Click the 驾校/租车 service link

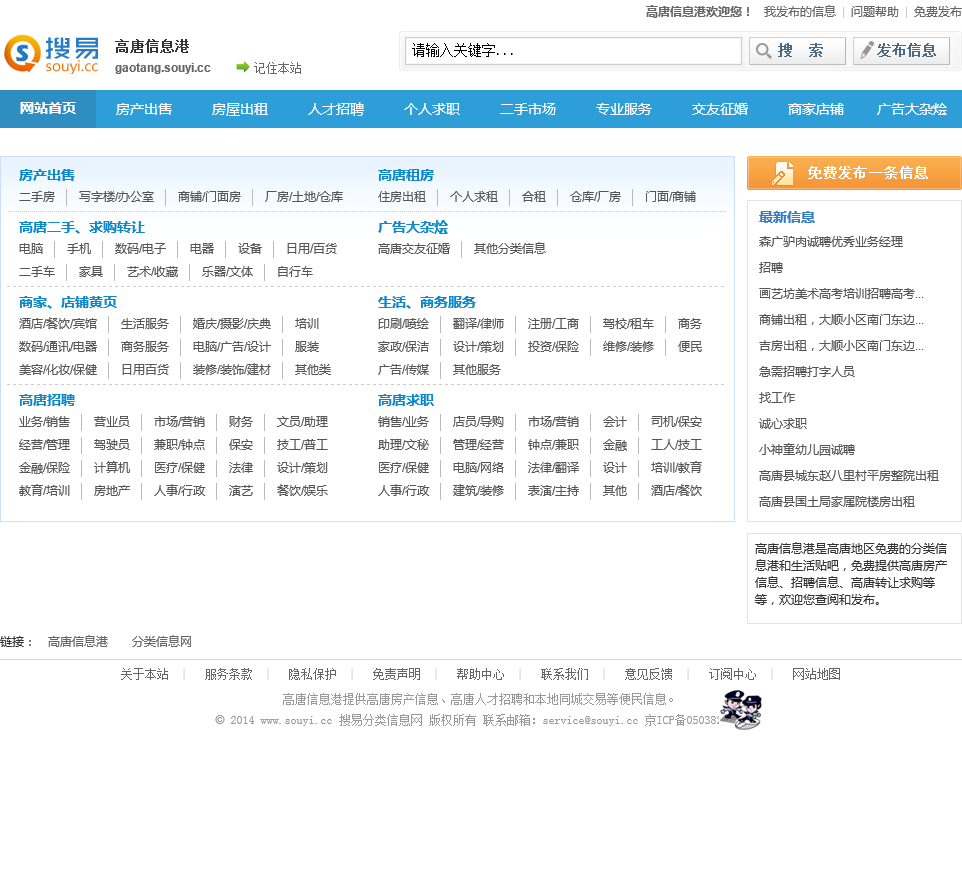click(x=628, y=324)
